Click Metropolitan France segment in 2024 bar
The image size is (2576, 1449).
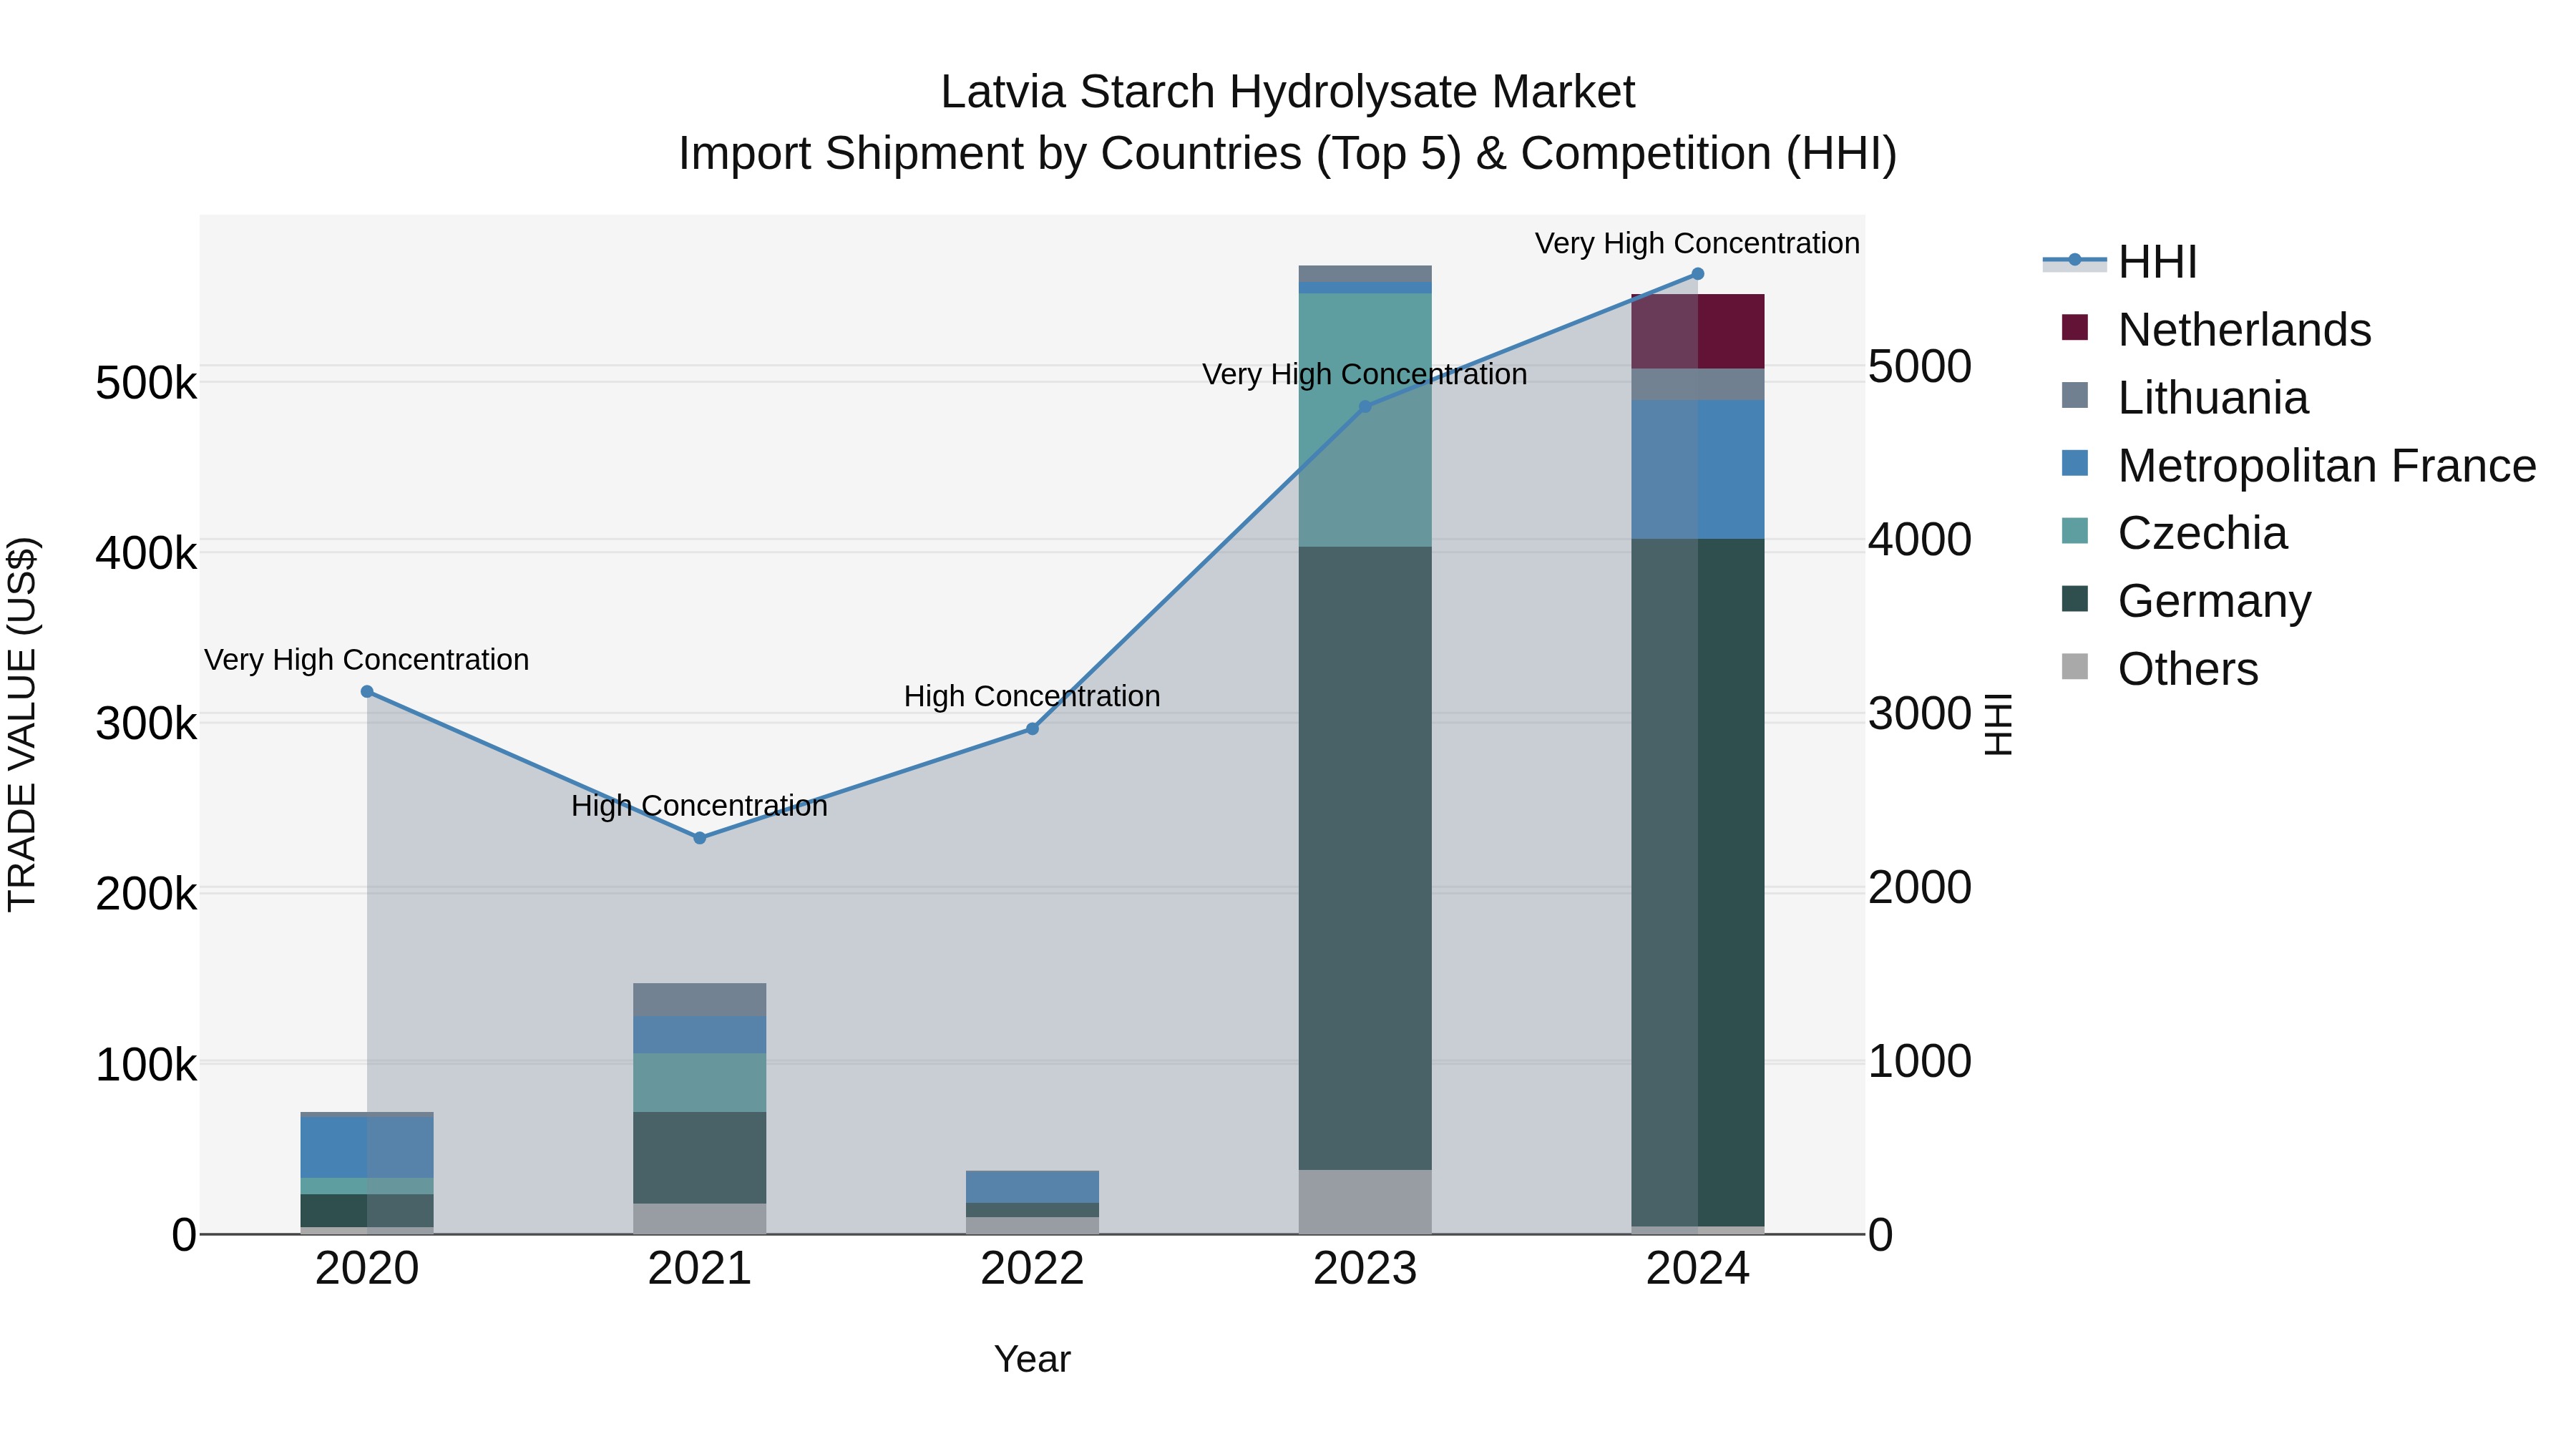pyautogui.click(x=1698, y=470)
